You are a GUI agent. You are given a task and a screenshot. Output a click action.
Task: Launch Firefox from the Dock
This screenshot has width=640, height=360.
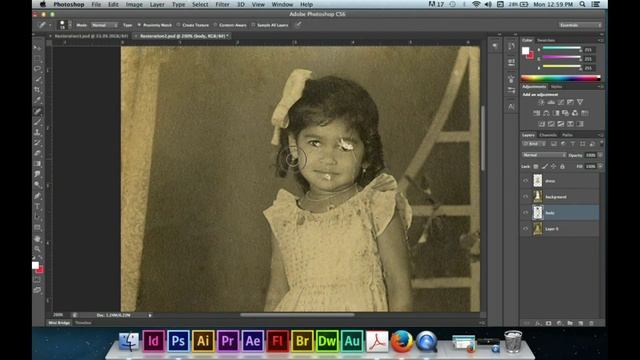402,341
